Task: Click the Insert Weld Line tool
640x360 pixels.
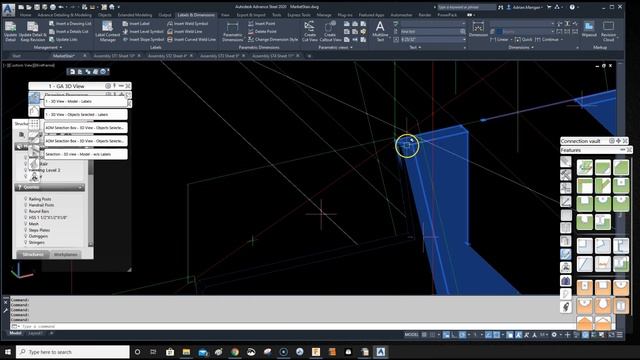Action: (185, 31)
